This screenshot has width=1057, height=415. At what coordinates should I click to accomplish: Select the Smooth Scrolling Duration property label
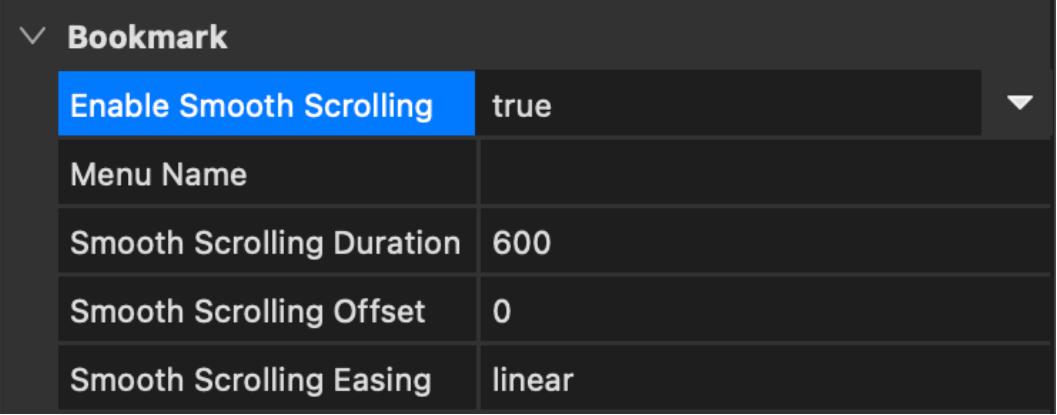pos(265,243)
